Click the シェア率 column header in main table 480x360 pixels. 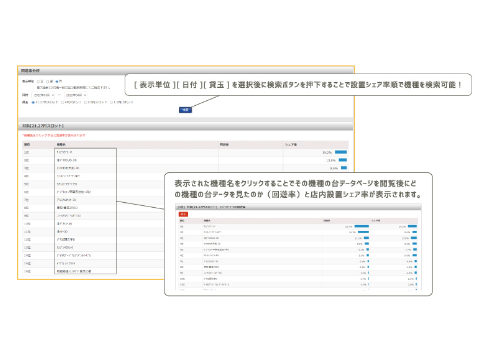pos(291,144)
